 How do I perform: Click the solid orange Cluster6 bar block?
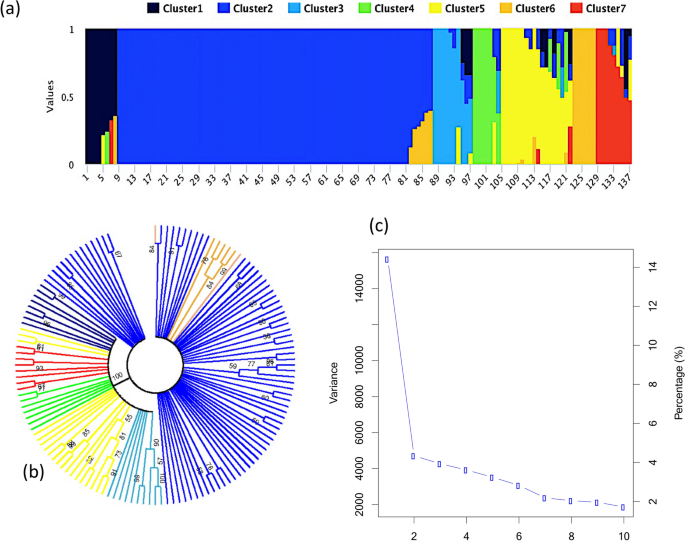point(584,96)
